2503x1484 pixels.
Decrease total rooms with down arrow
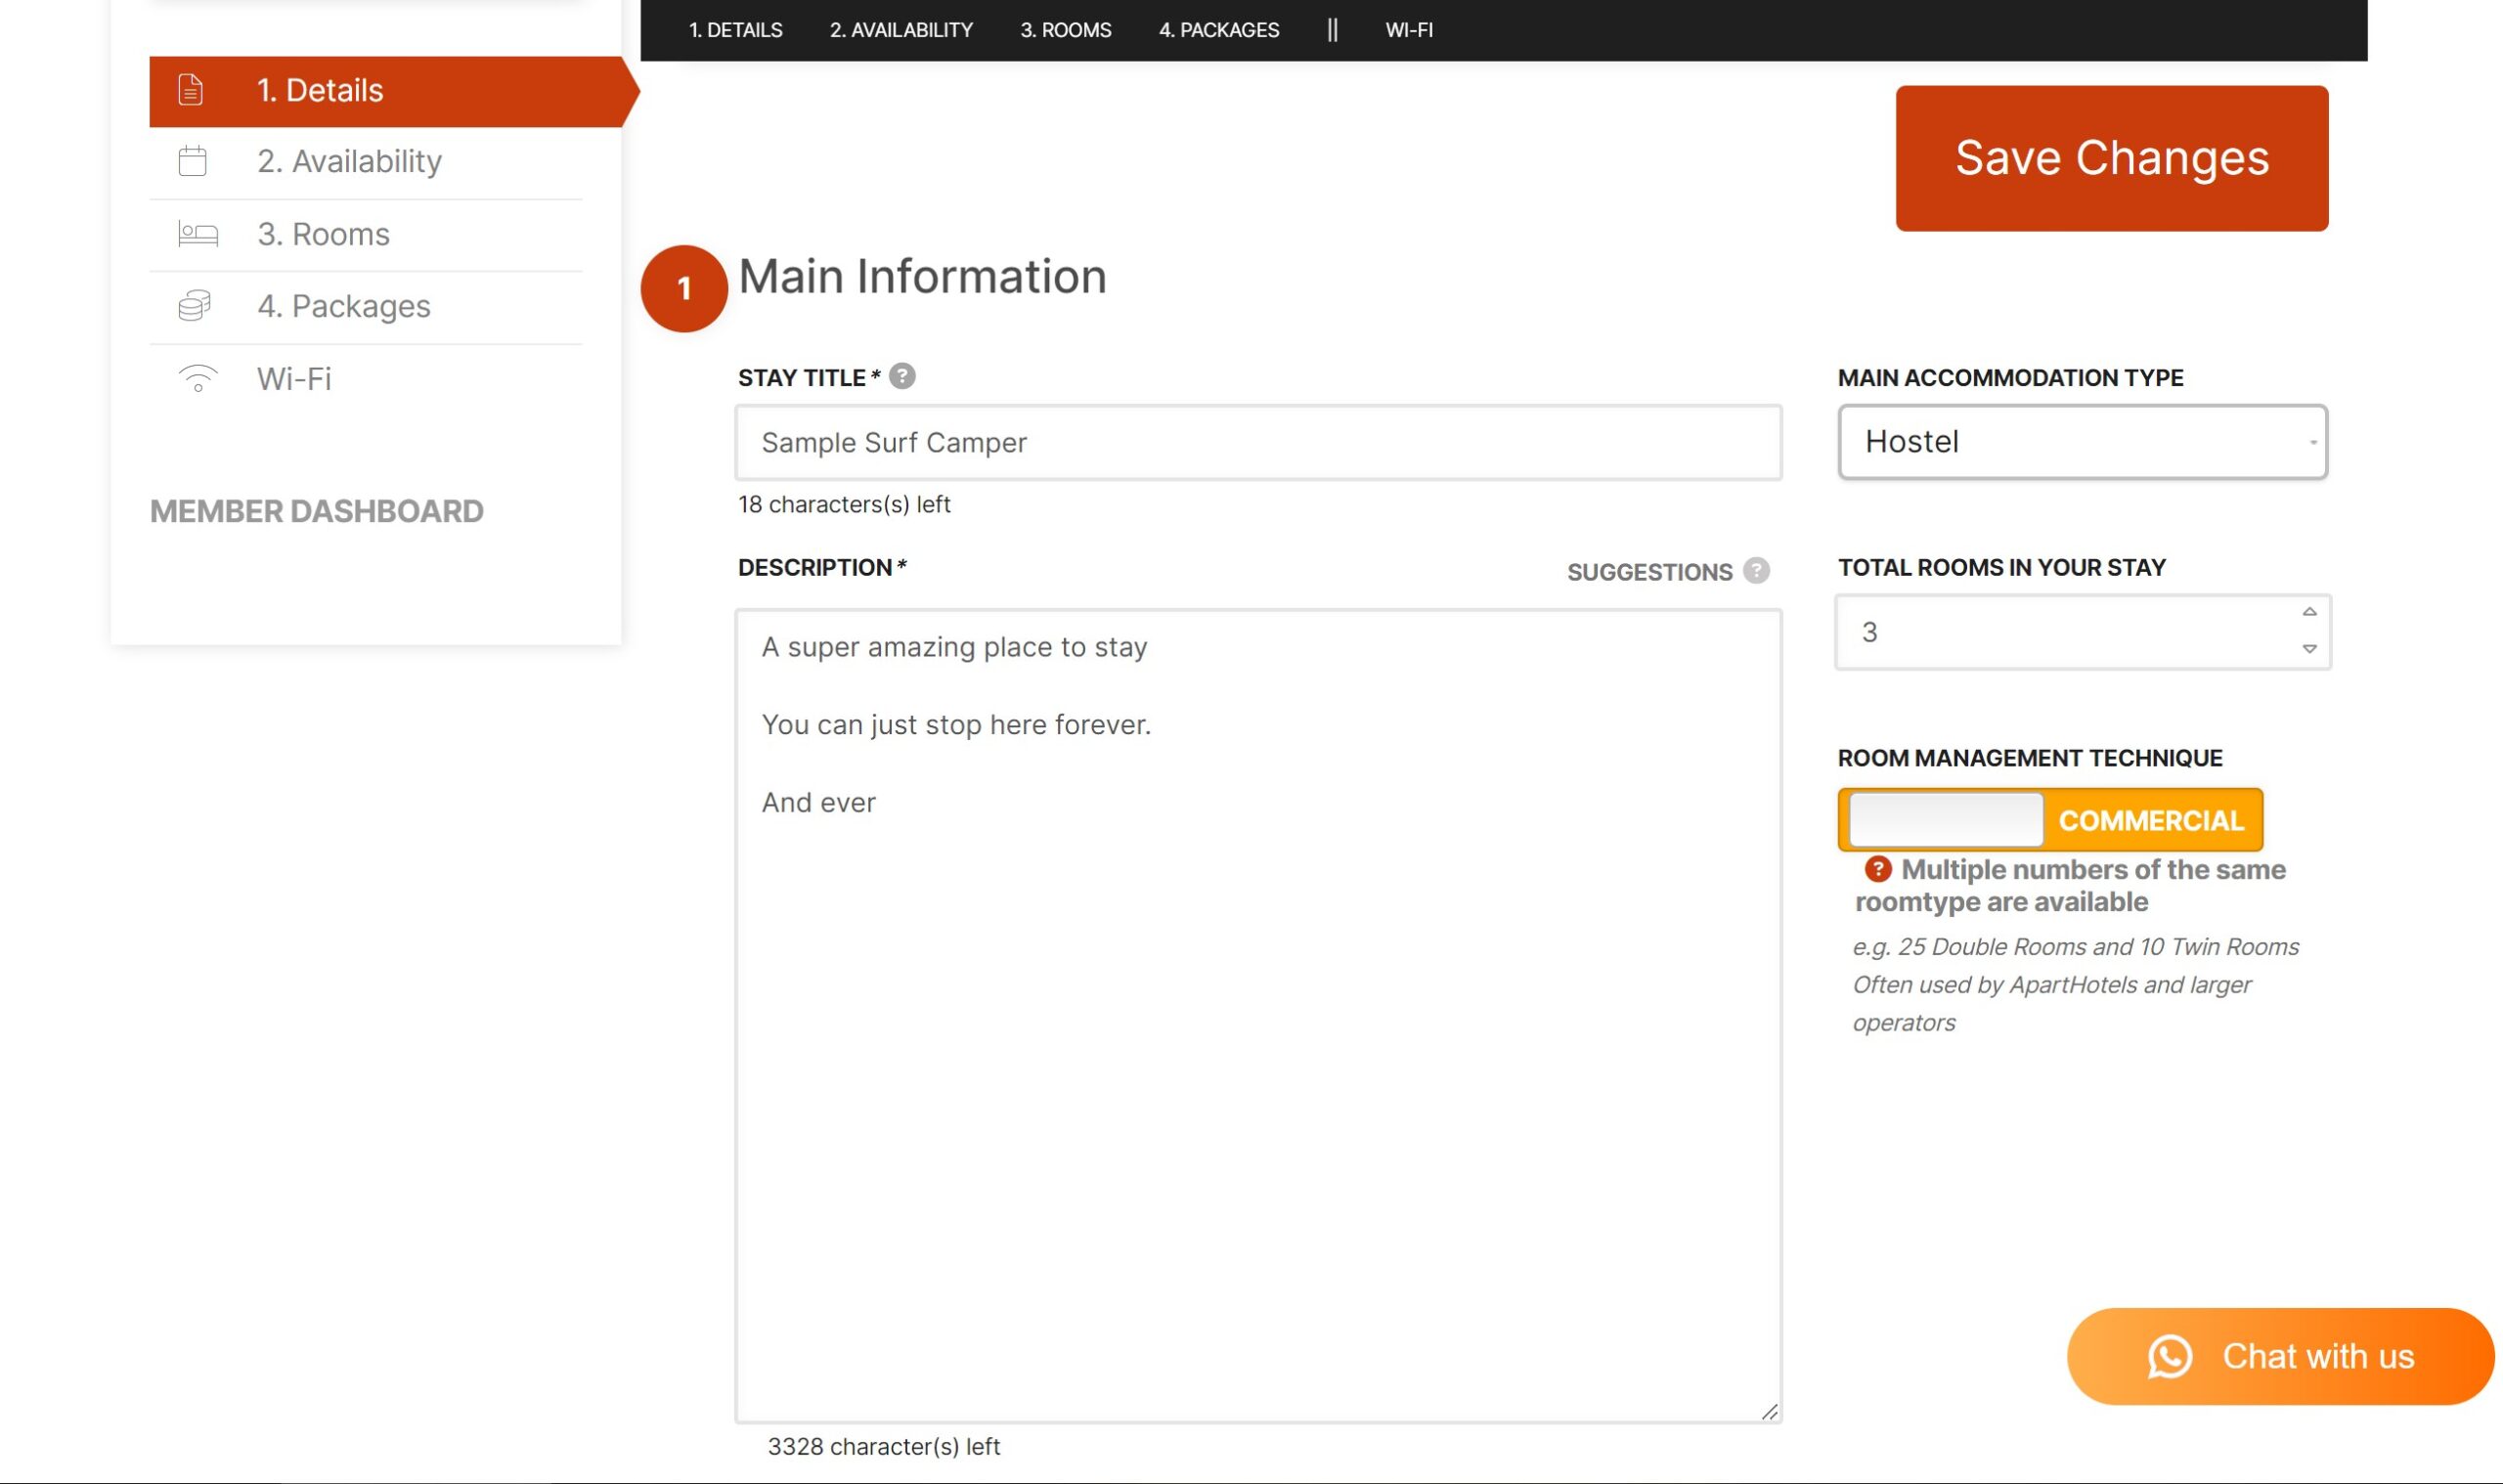pos(2308,649)
